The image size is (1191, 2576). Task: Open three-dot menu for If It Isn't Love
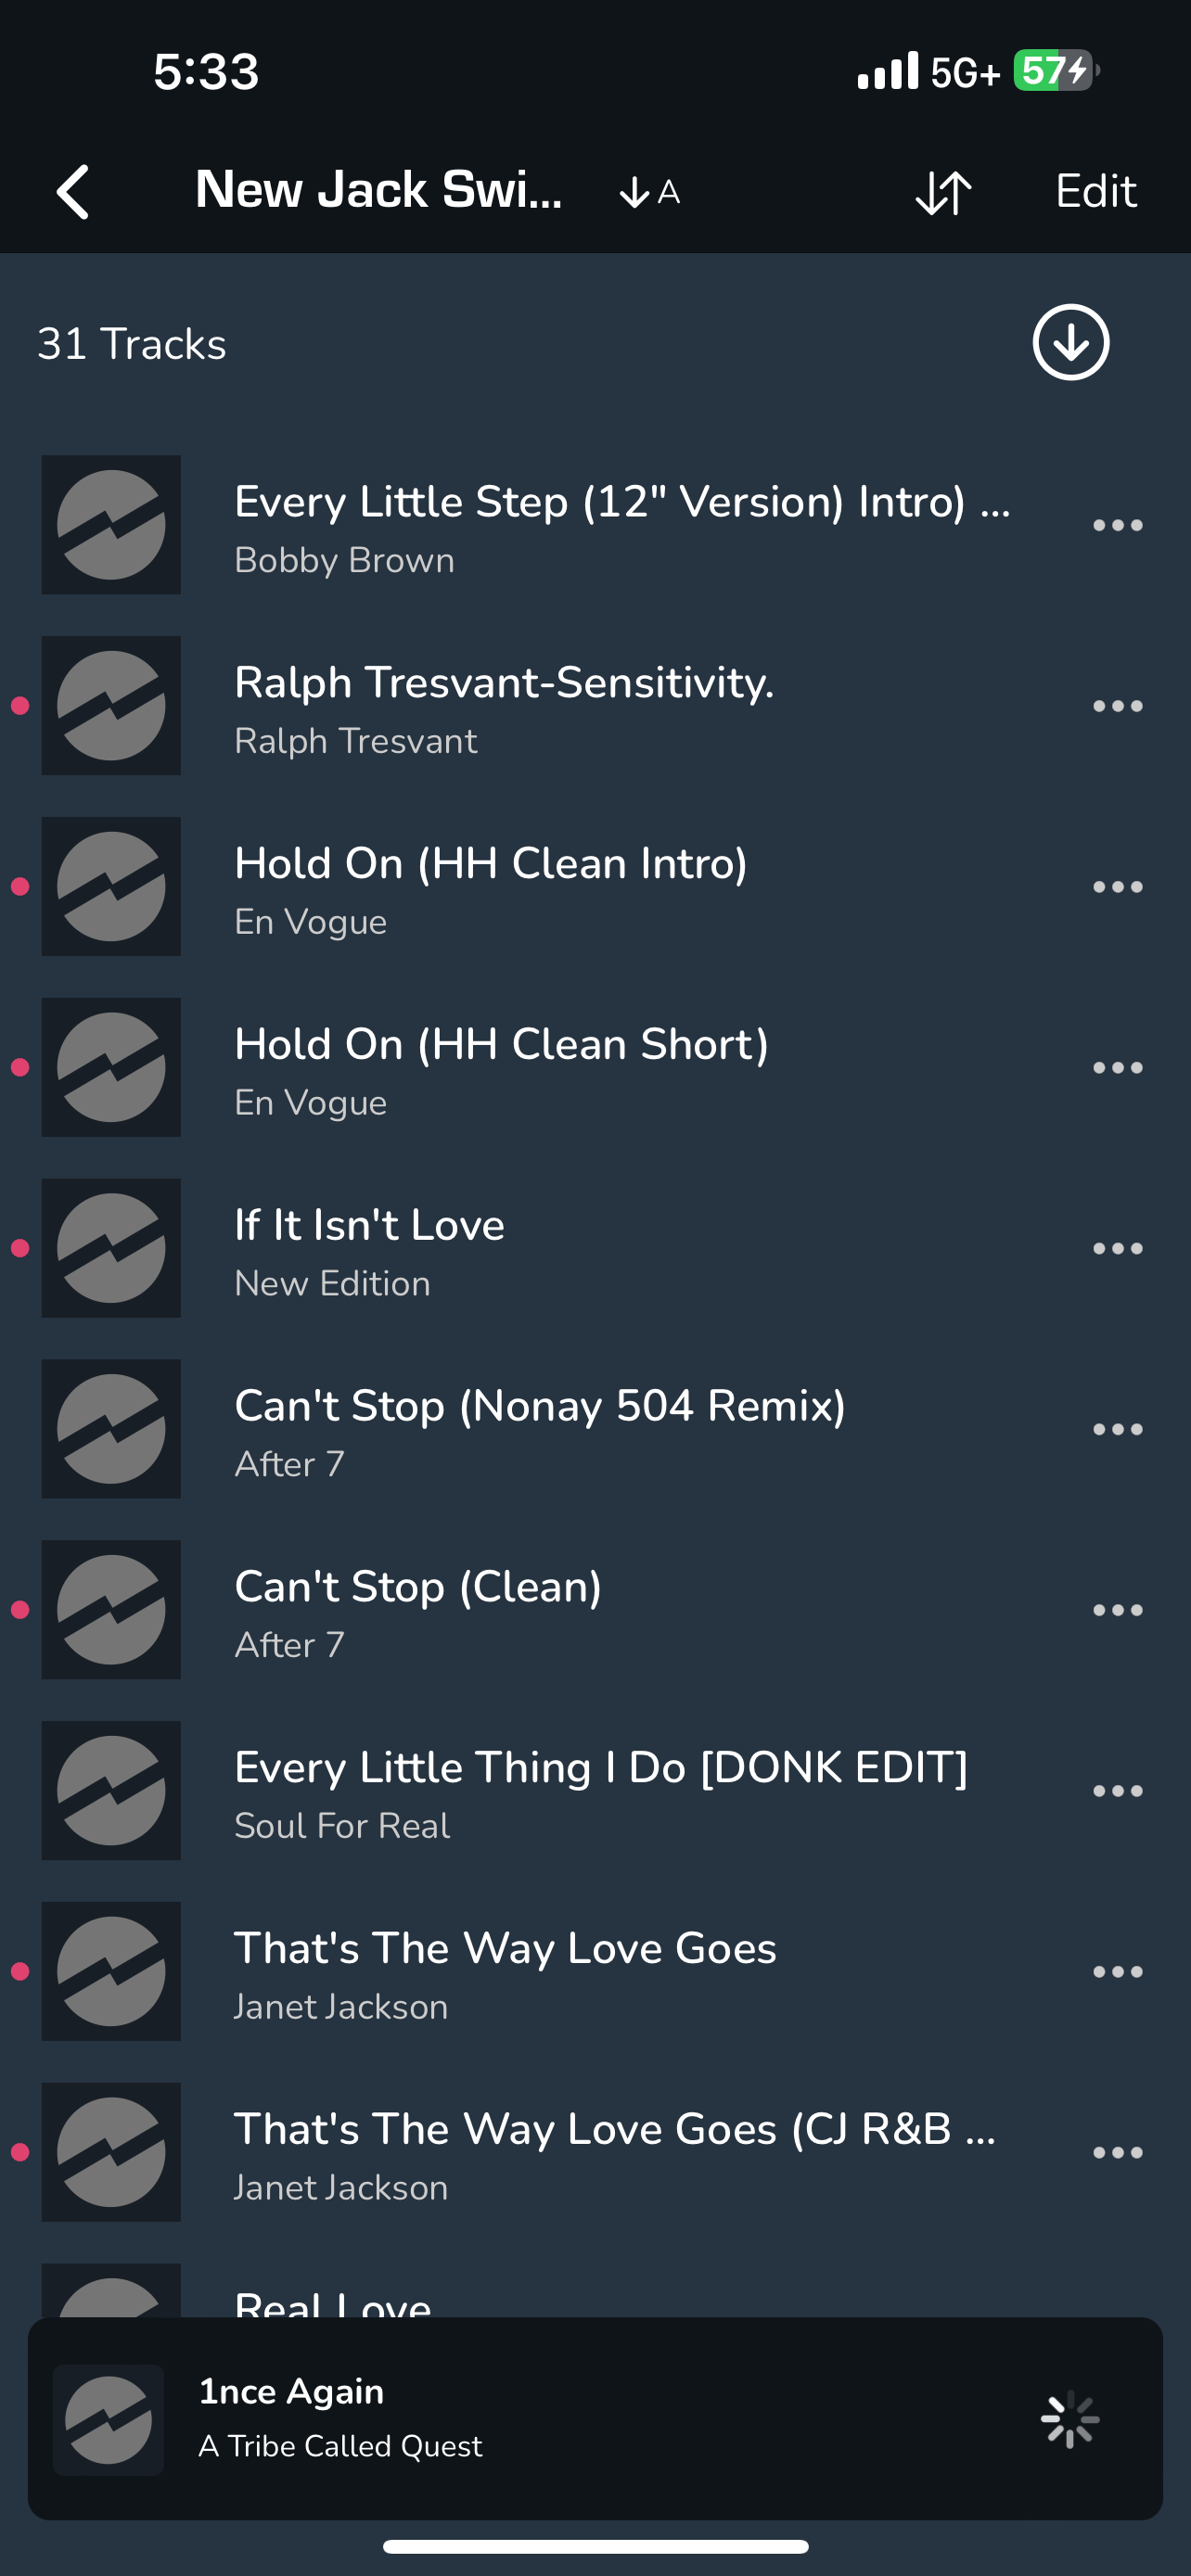[1117, 1248]
